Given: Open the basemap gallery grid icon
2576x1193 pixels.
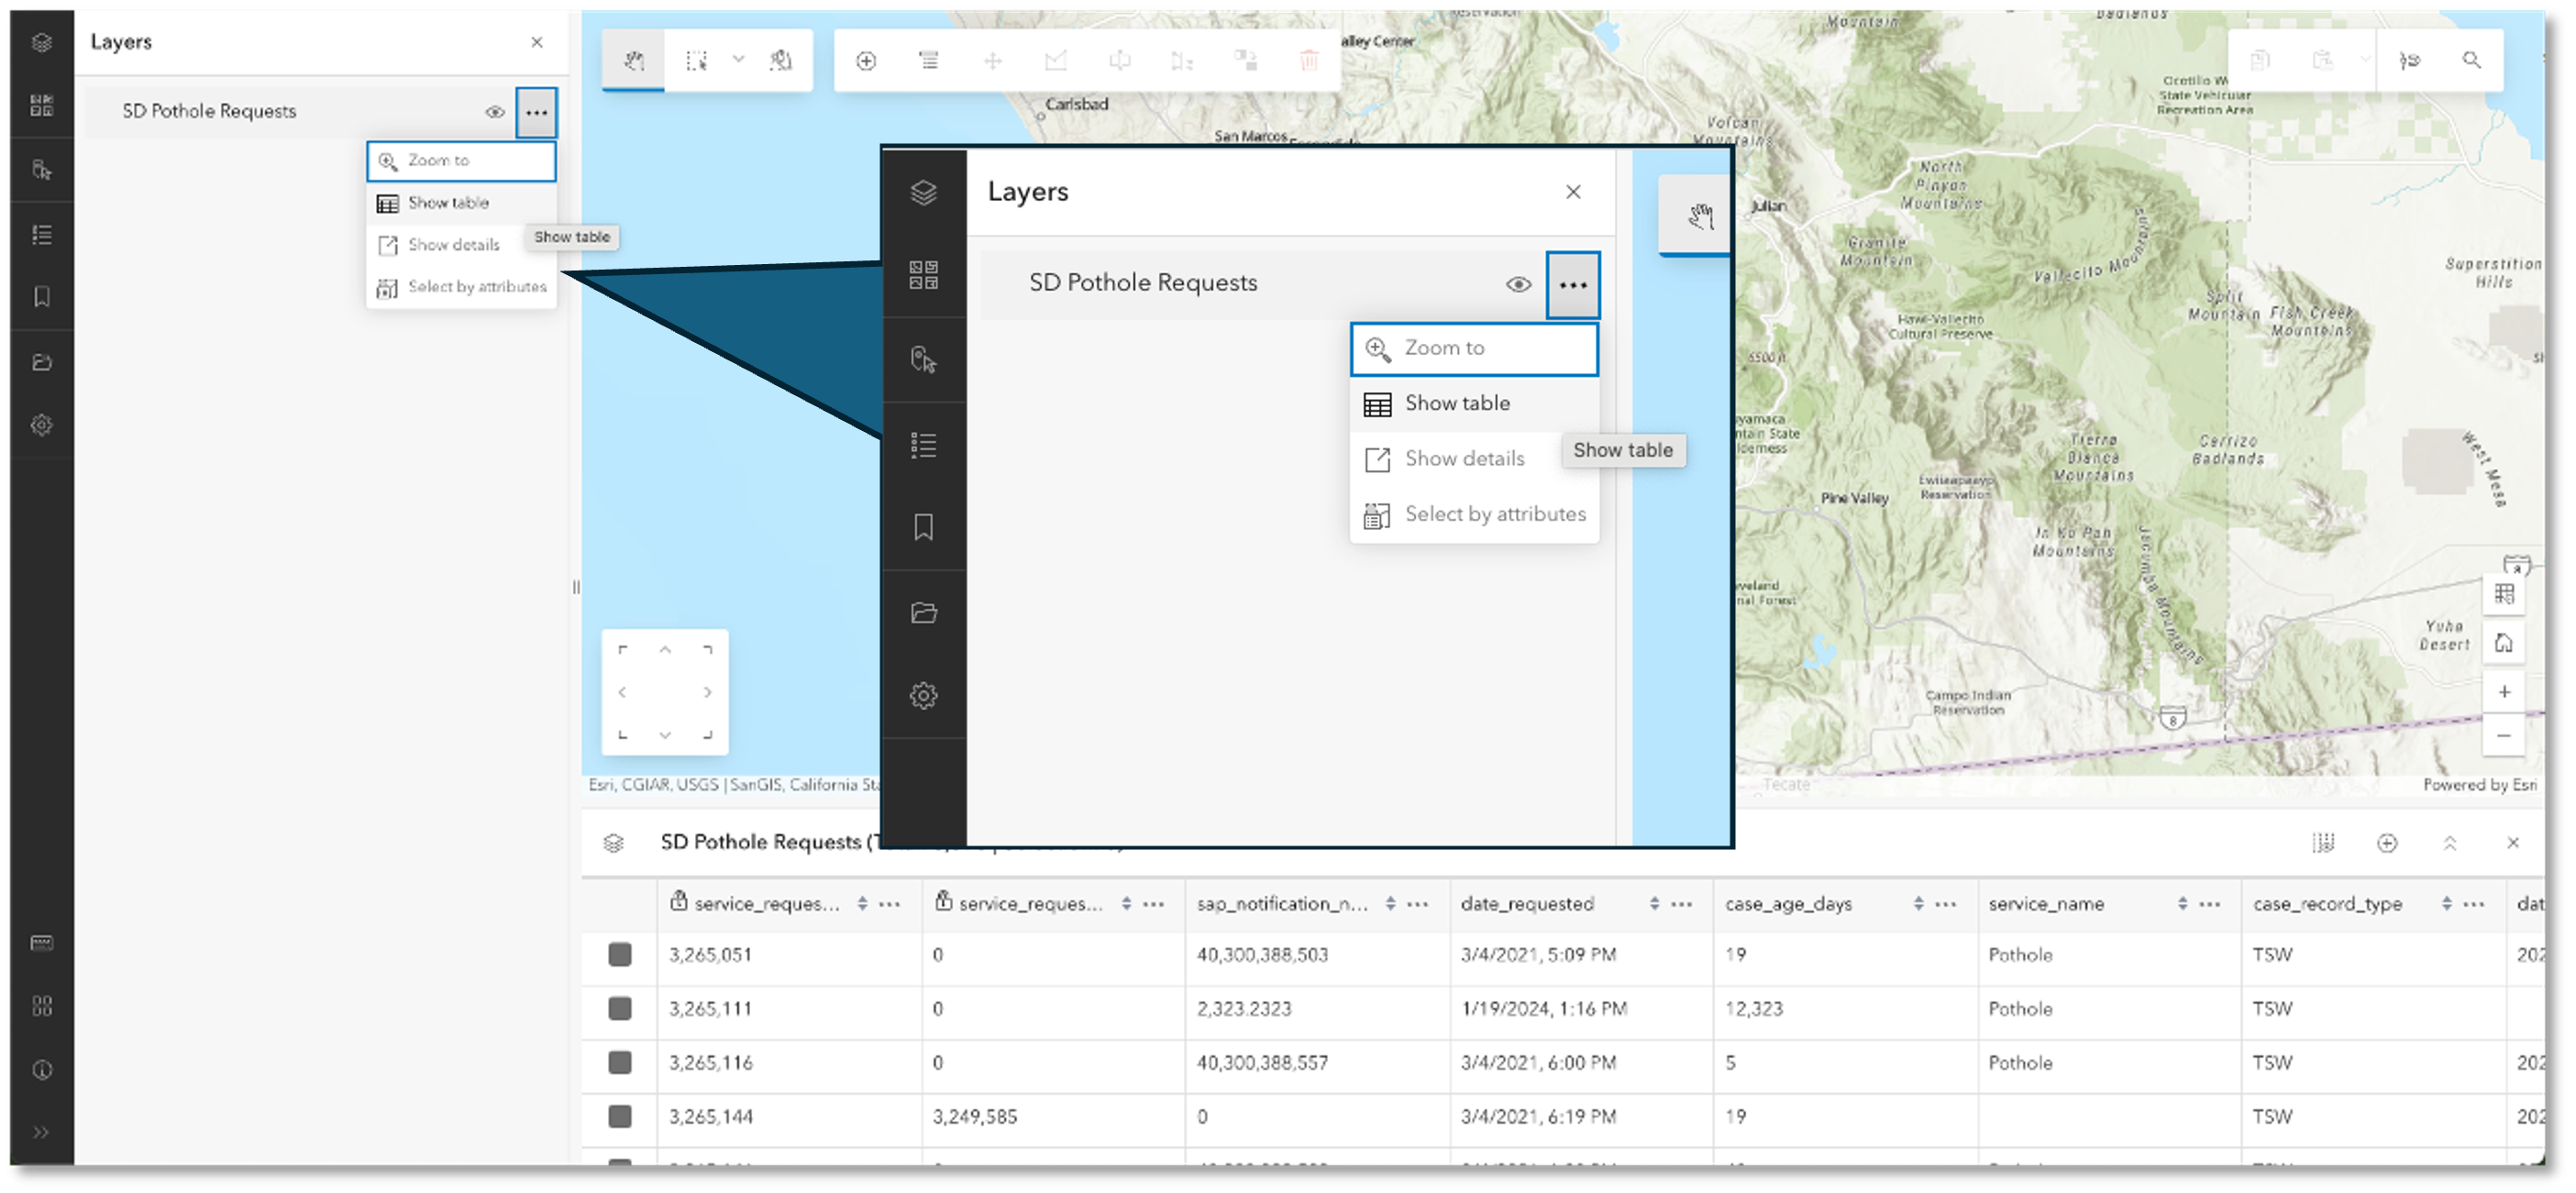Looking at the screenshot, I should [x=42, y=106].
